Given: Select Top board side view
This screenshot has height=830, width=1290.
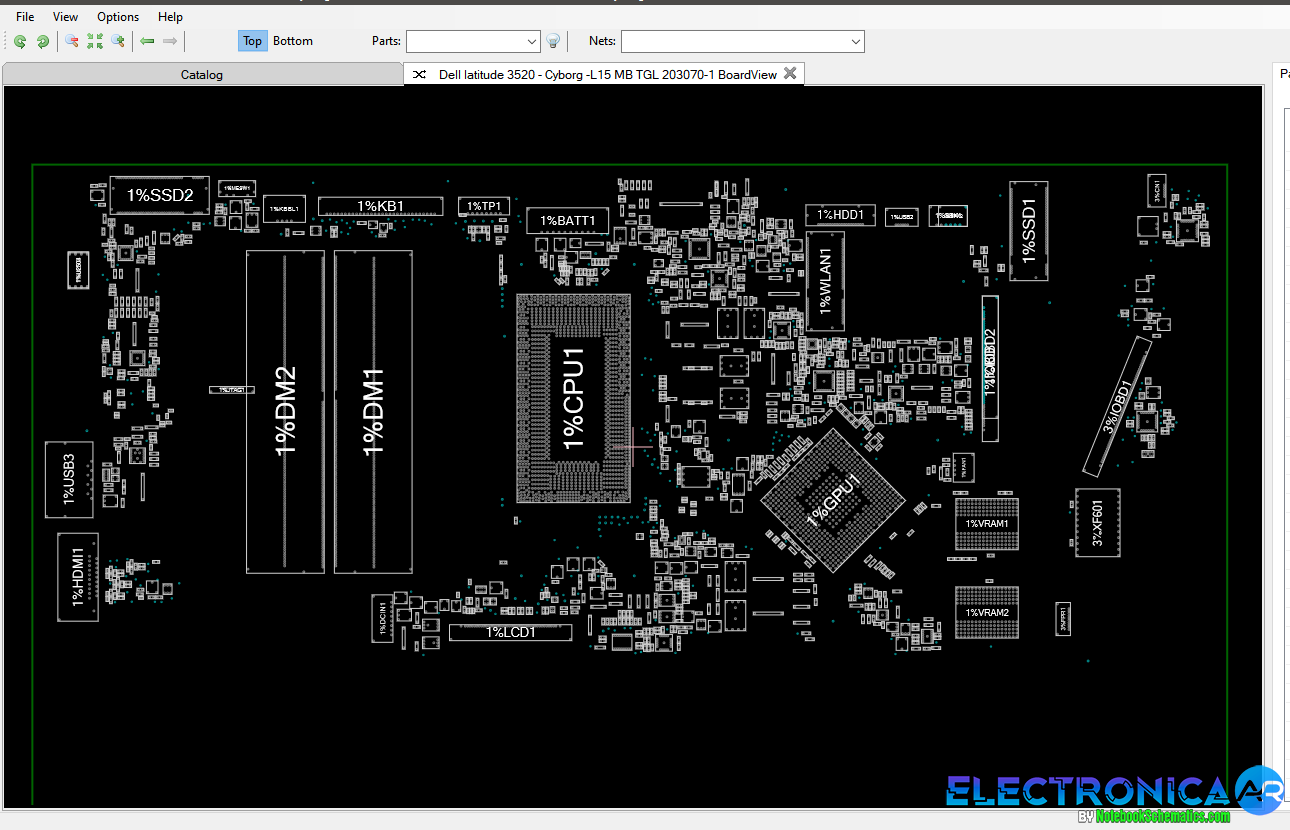Looking at the screenshot, I should point(252,41).
